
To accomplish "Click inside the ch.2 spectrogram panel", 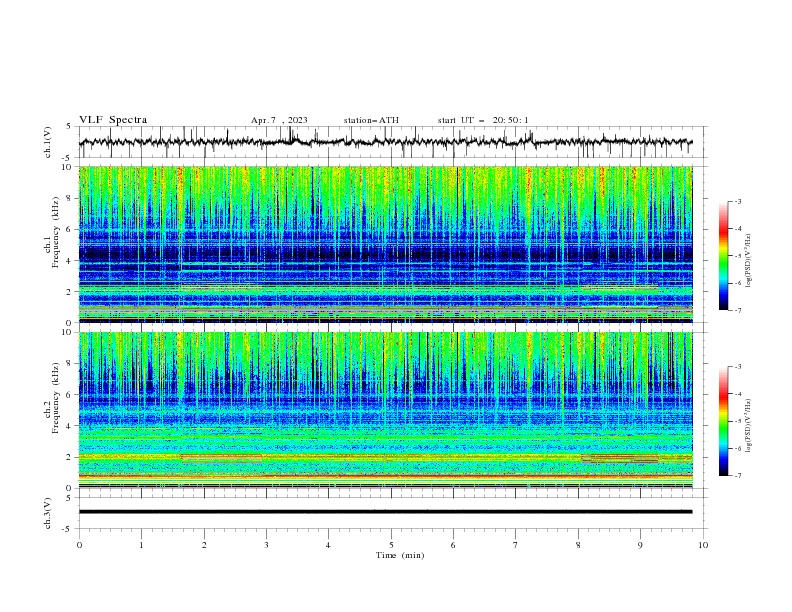I will click(385, 410).
